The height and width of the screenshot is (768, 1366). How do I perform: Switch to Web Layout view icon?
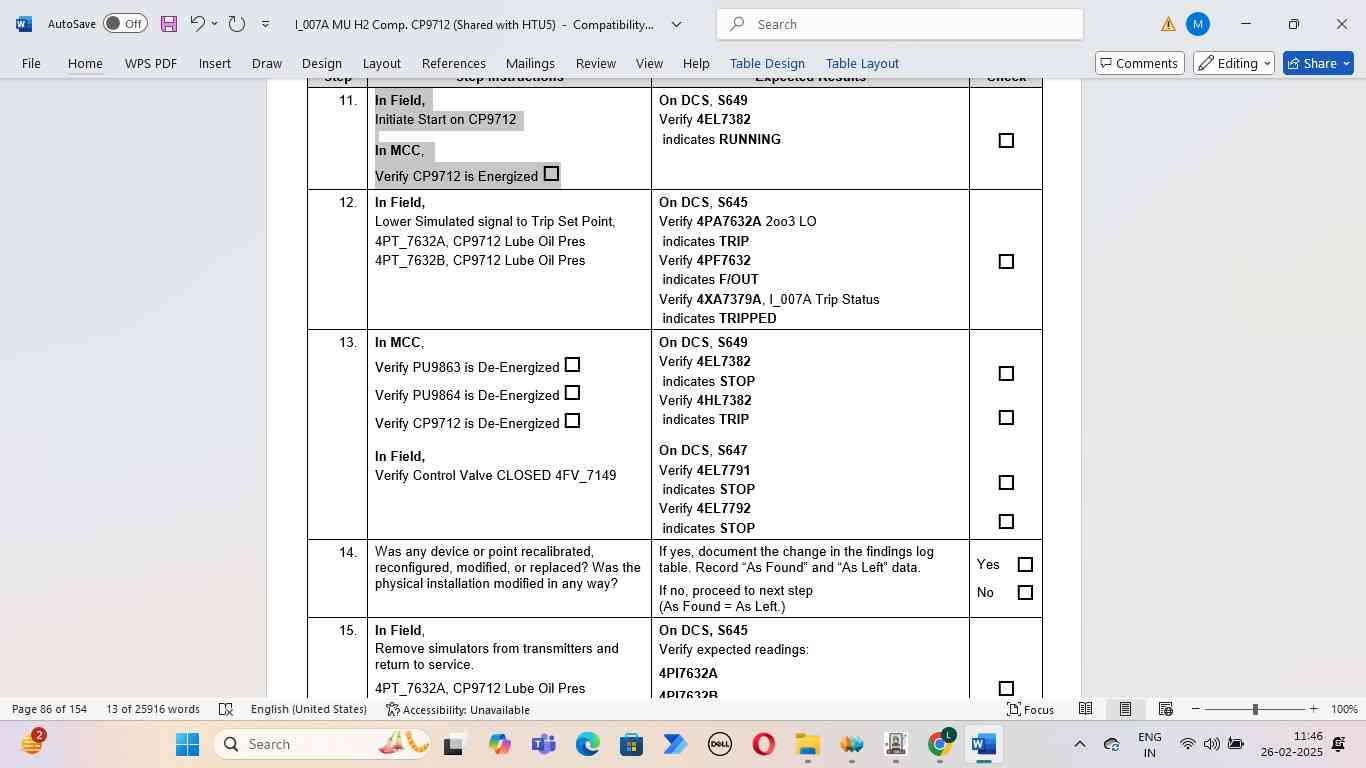(x=1165, y=709)
